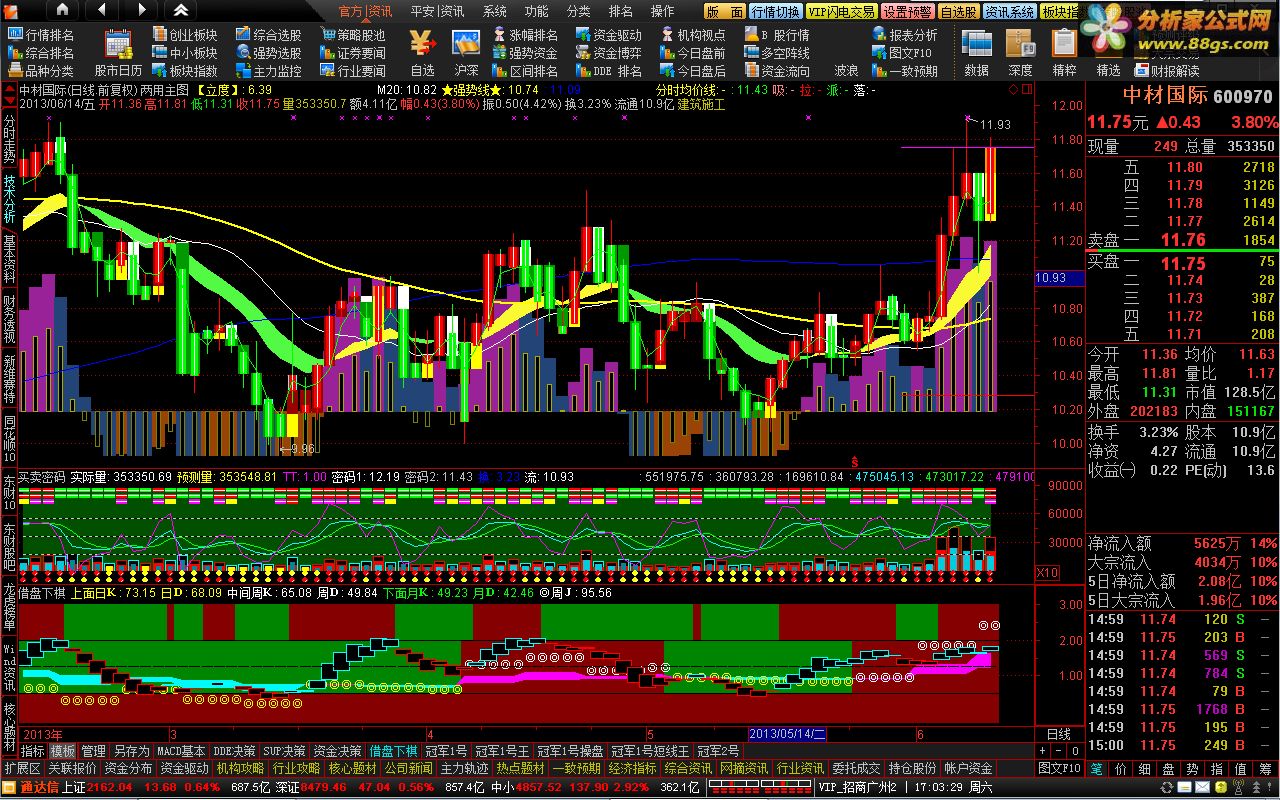Select 分时走势 side tab
Image resolution: width=1280 pixels, height=800 pixels.
point(9,139)
